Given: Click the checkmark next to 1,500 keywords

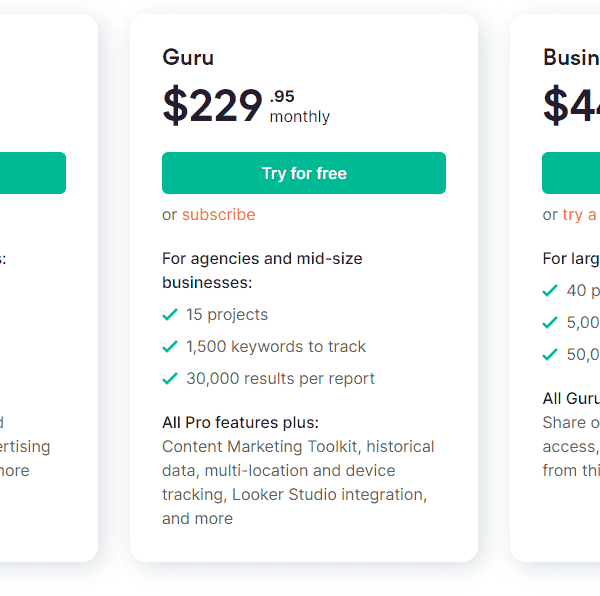Looking at the screenshot, I should click(170, 346).
